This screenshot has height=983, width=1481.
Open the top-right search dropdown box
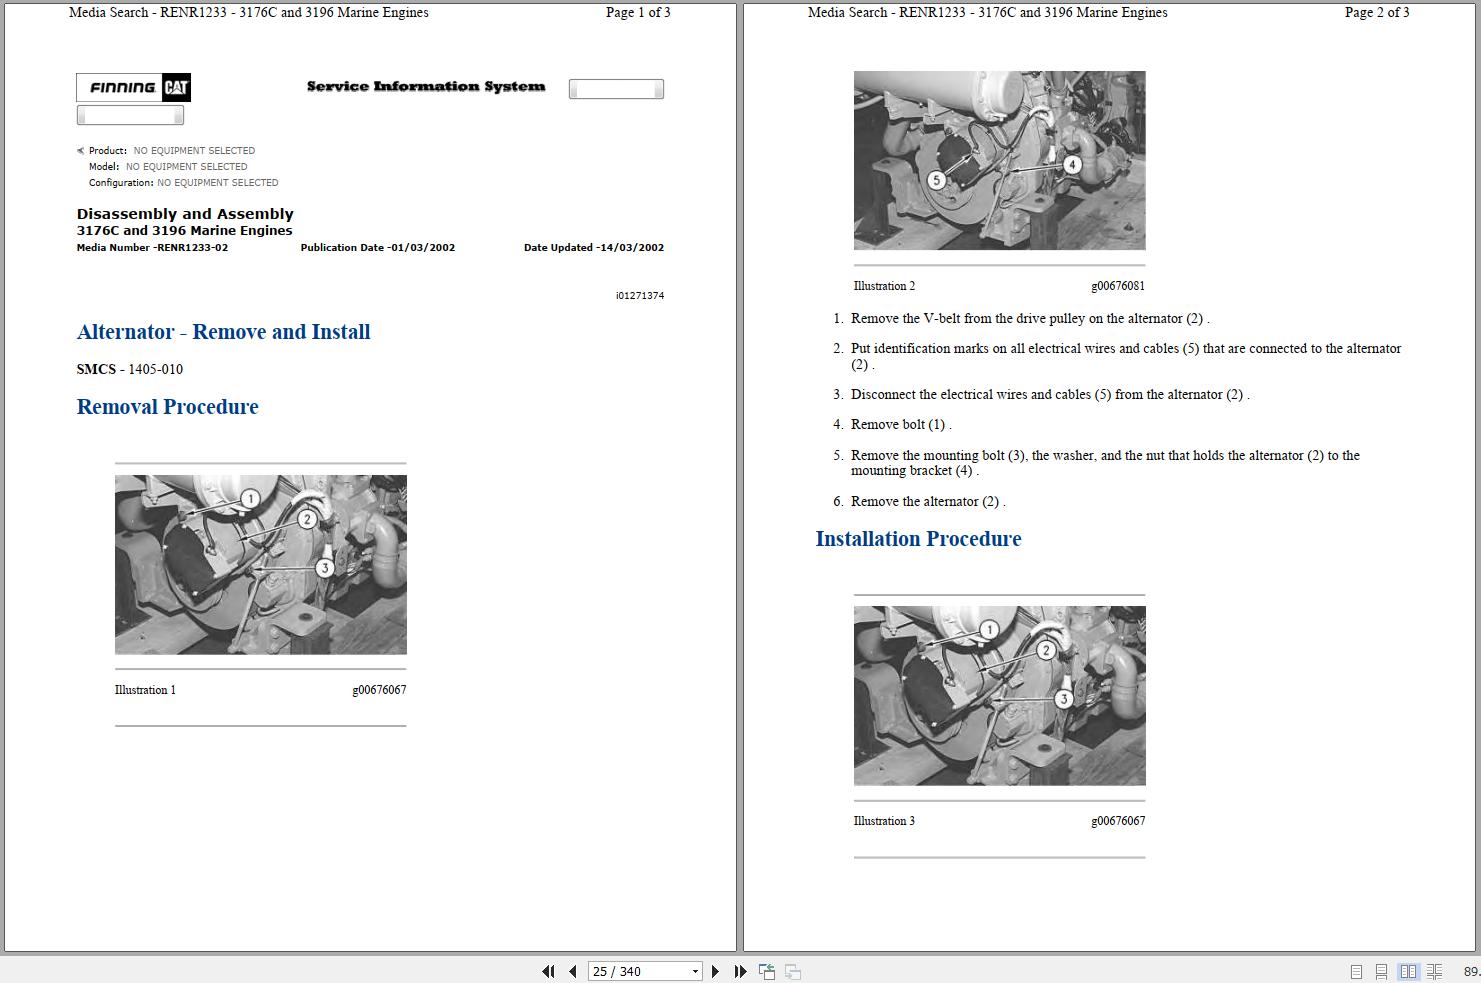616,88
